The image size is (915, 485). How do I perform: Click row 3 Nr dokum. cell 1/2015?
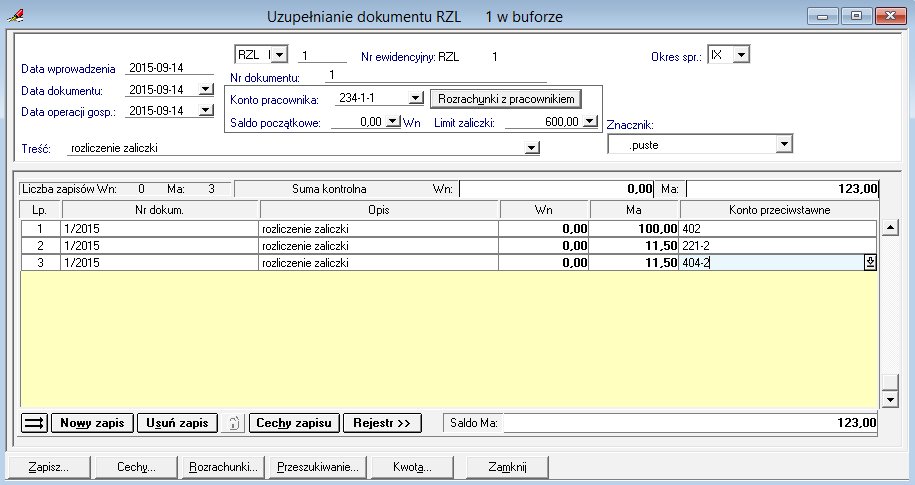pos(160,263)
